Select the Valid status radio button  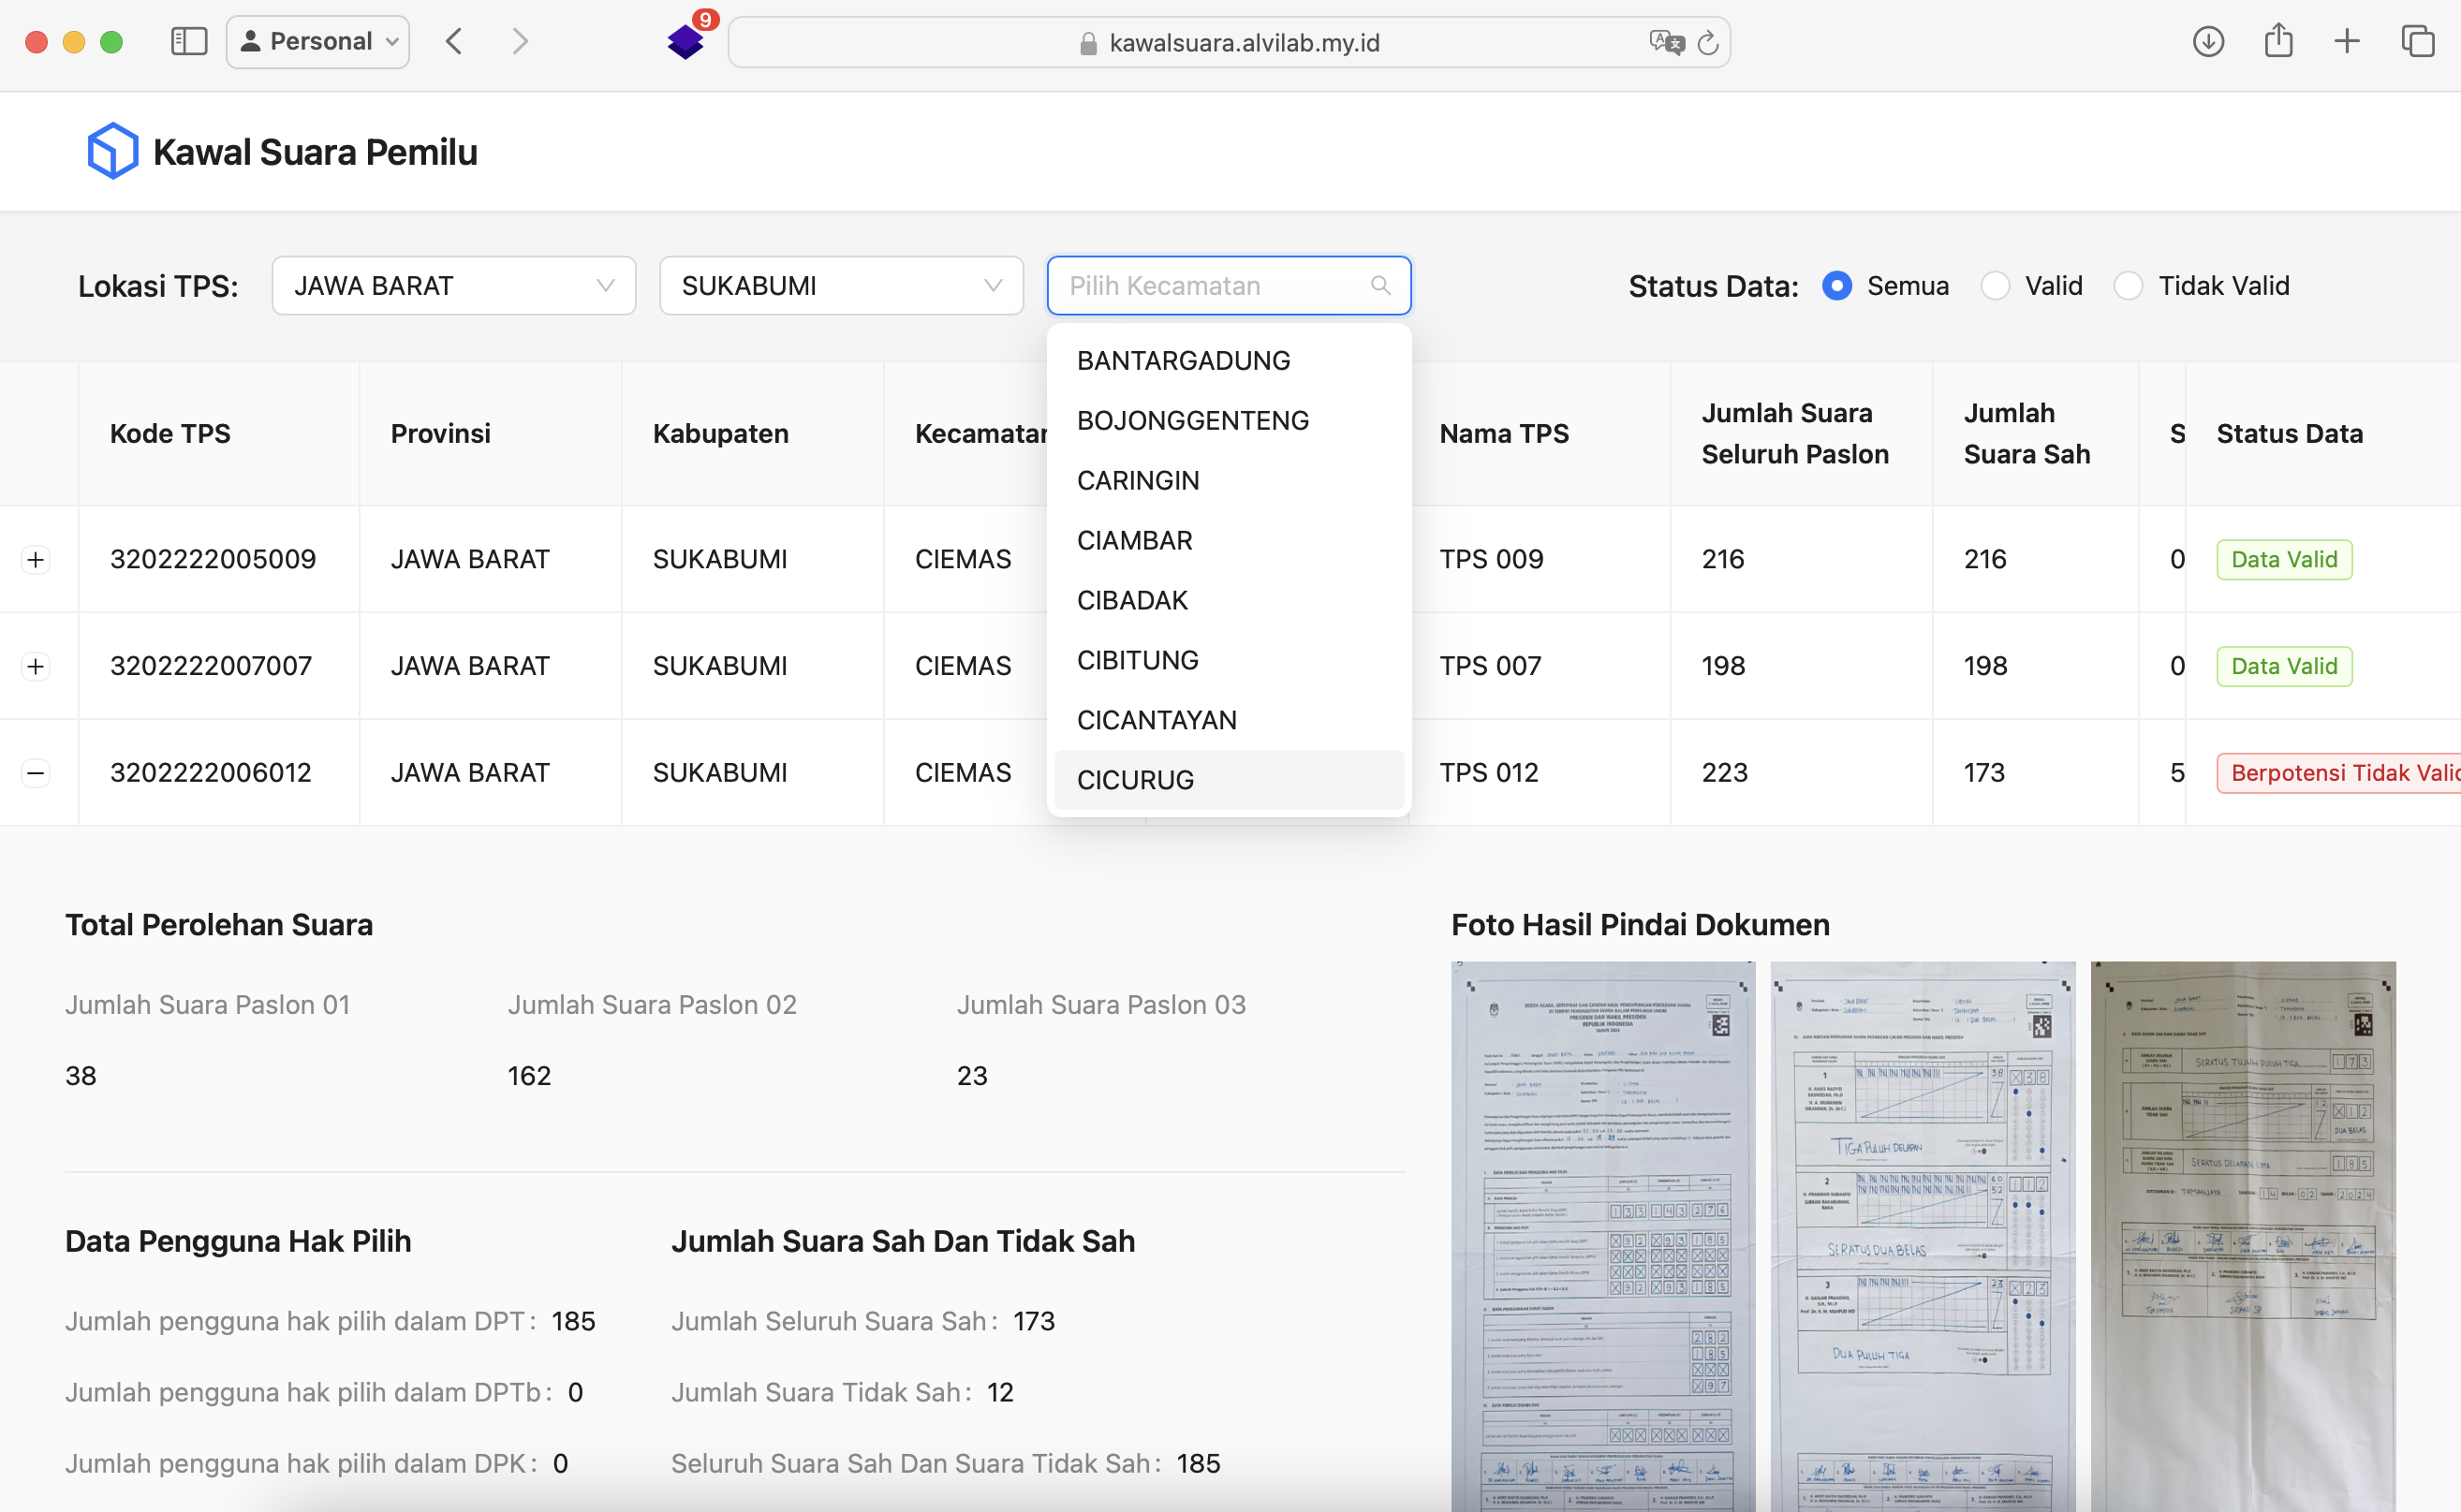point(1995,286)
